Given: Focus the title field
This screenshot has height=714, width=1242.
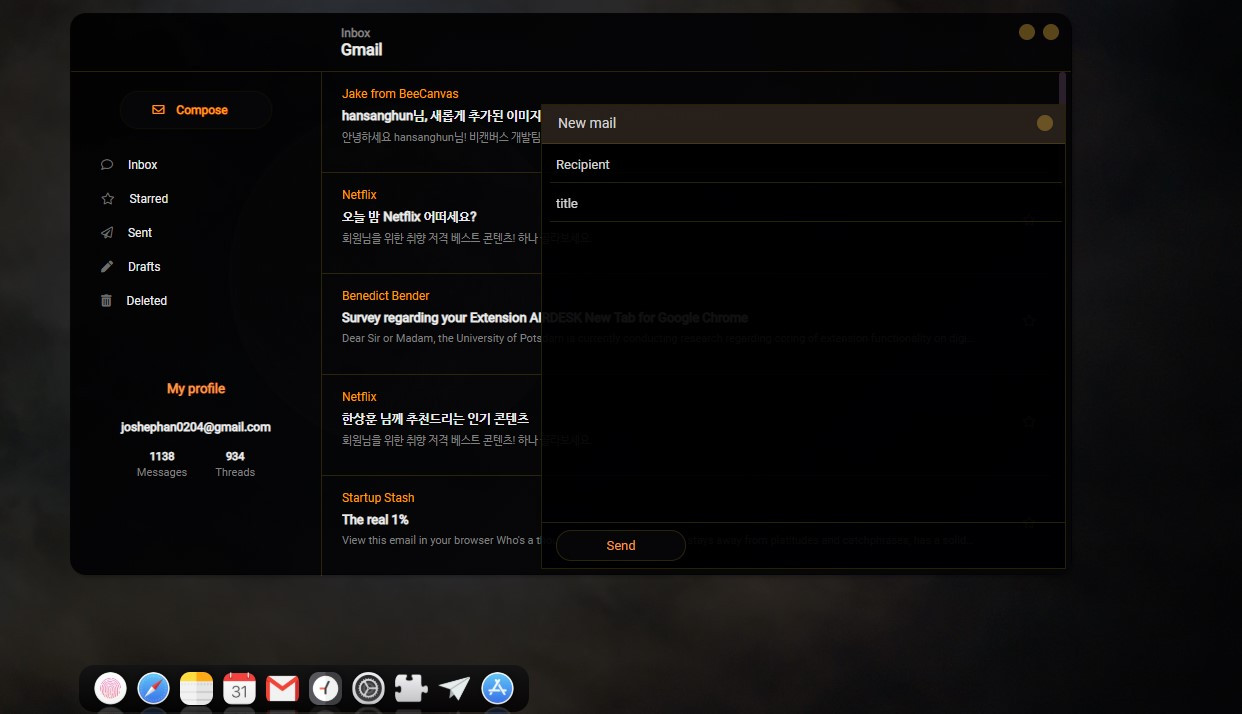Looking at the screenshot, I should (x=806, y=203).
